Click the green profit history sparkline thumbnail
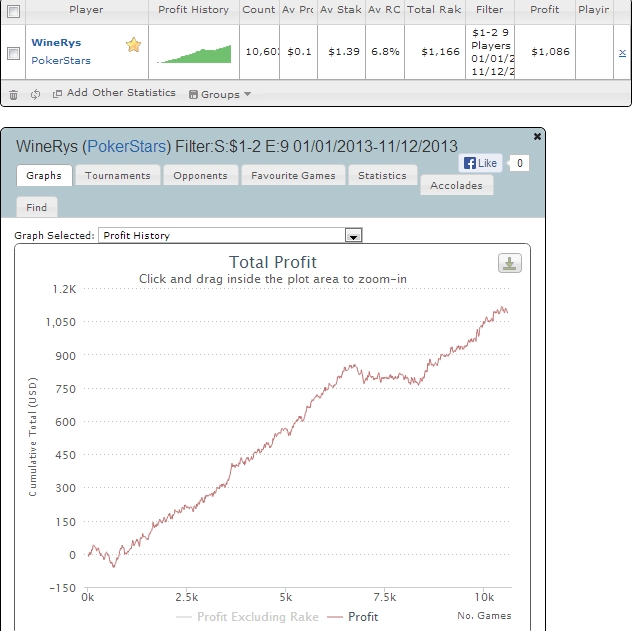Viewport: 634px width, 631px height. (x=194, y=54)
